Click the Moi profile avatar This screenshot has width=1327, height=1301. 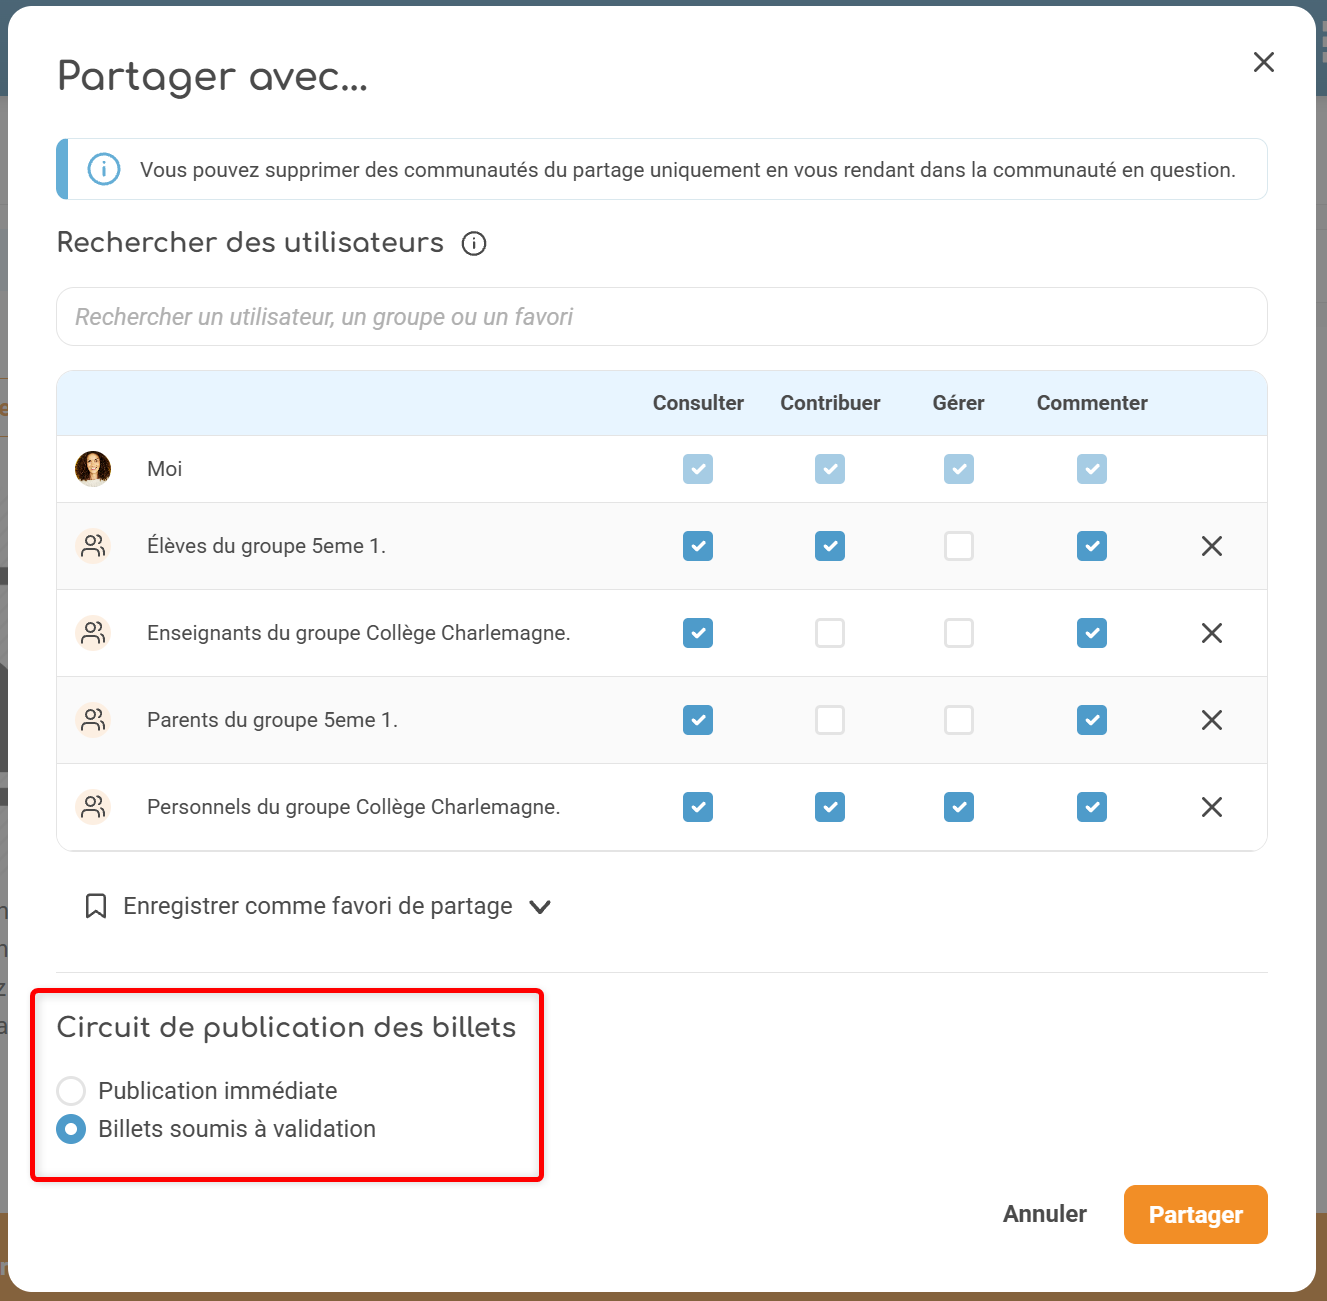click(93, 468)
